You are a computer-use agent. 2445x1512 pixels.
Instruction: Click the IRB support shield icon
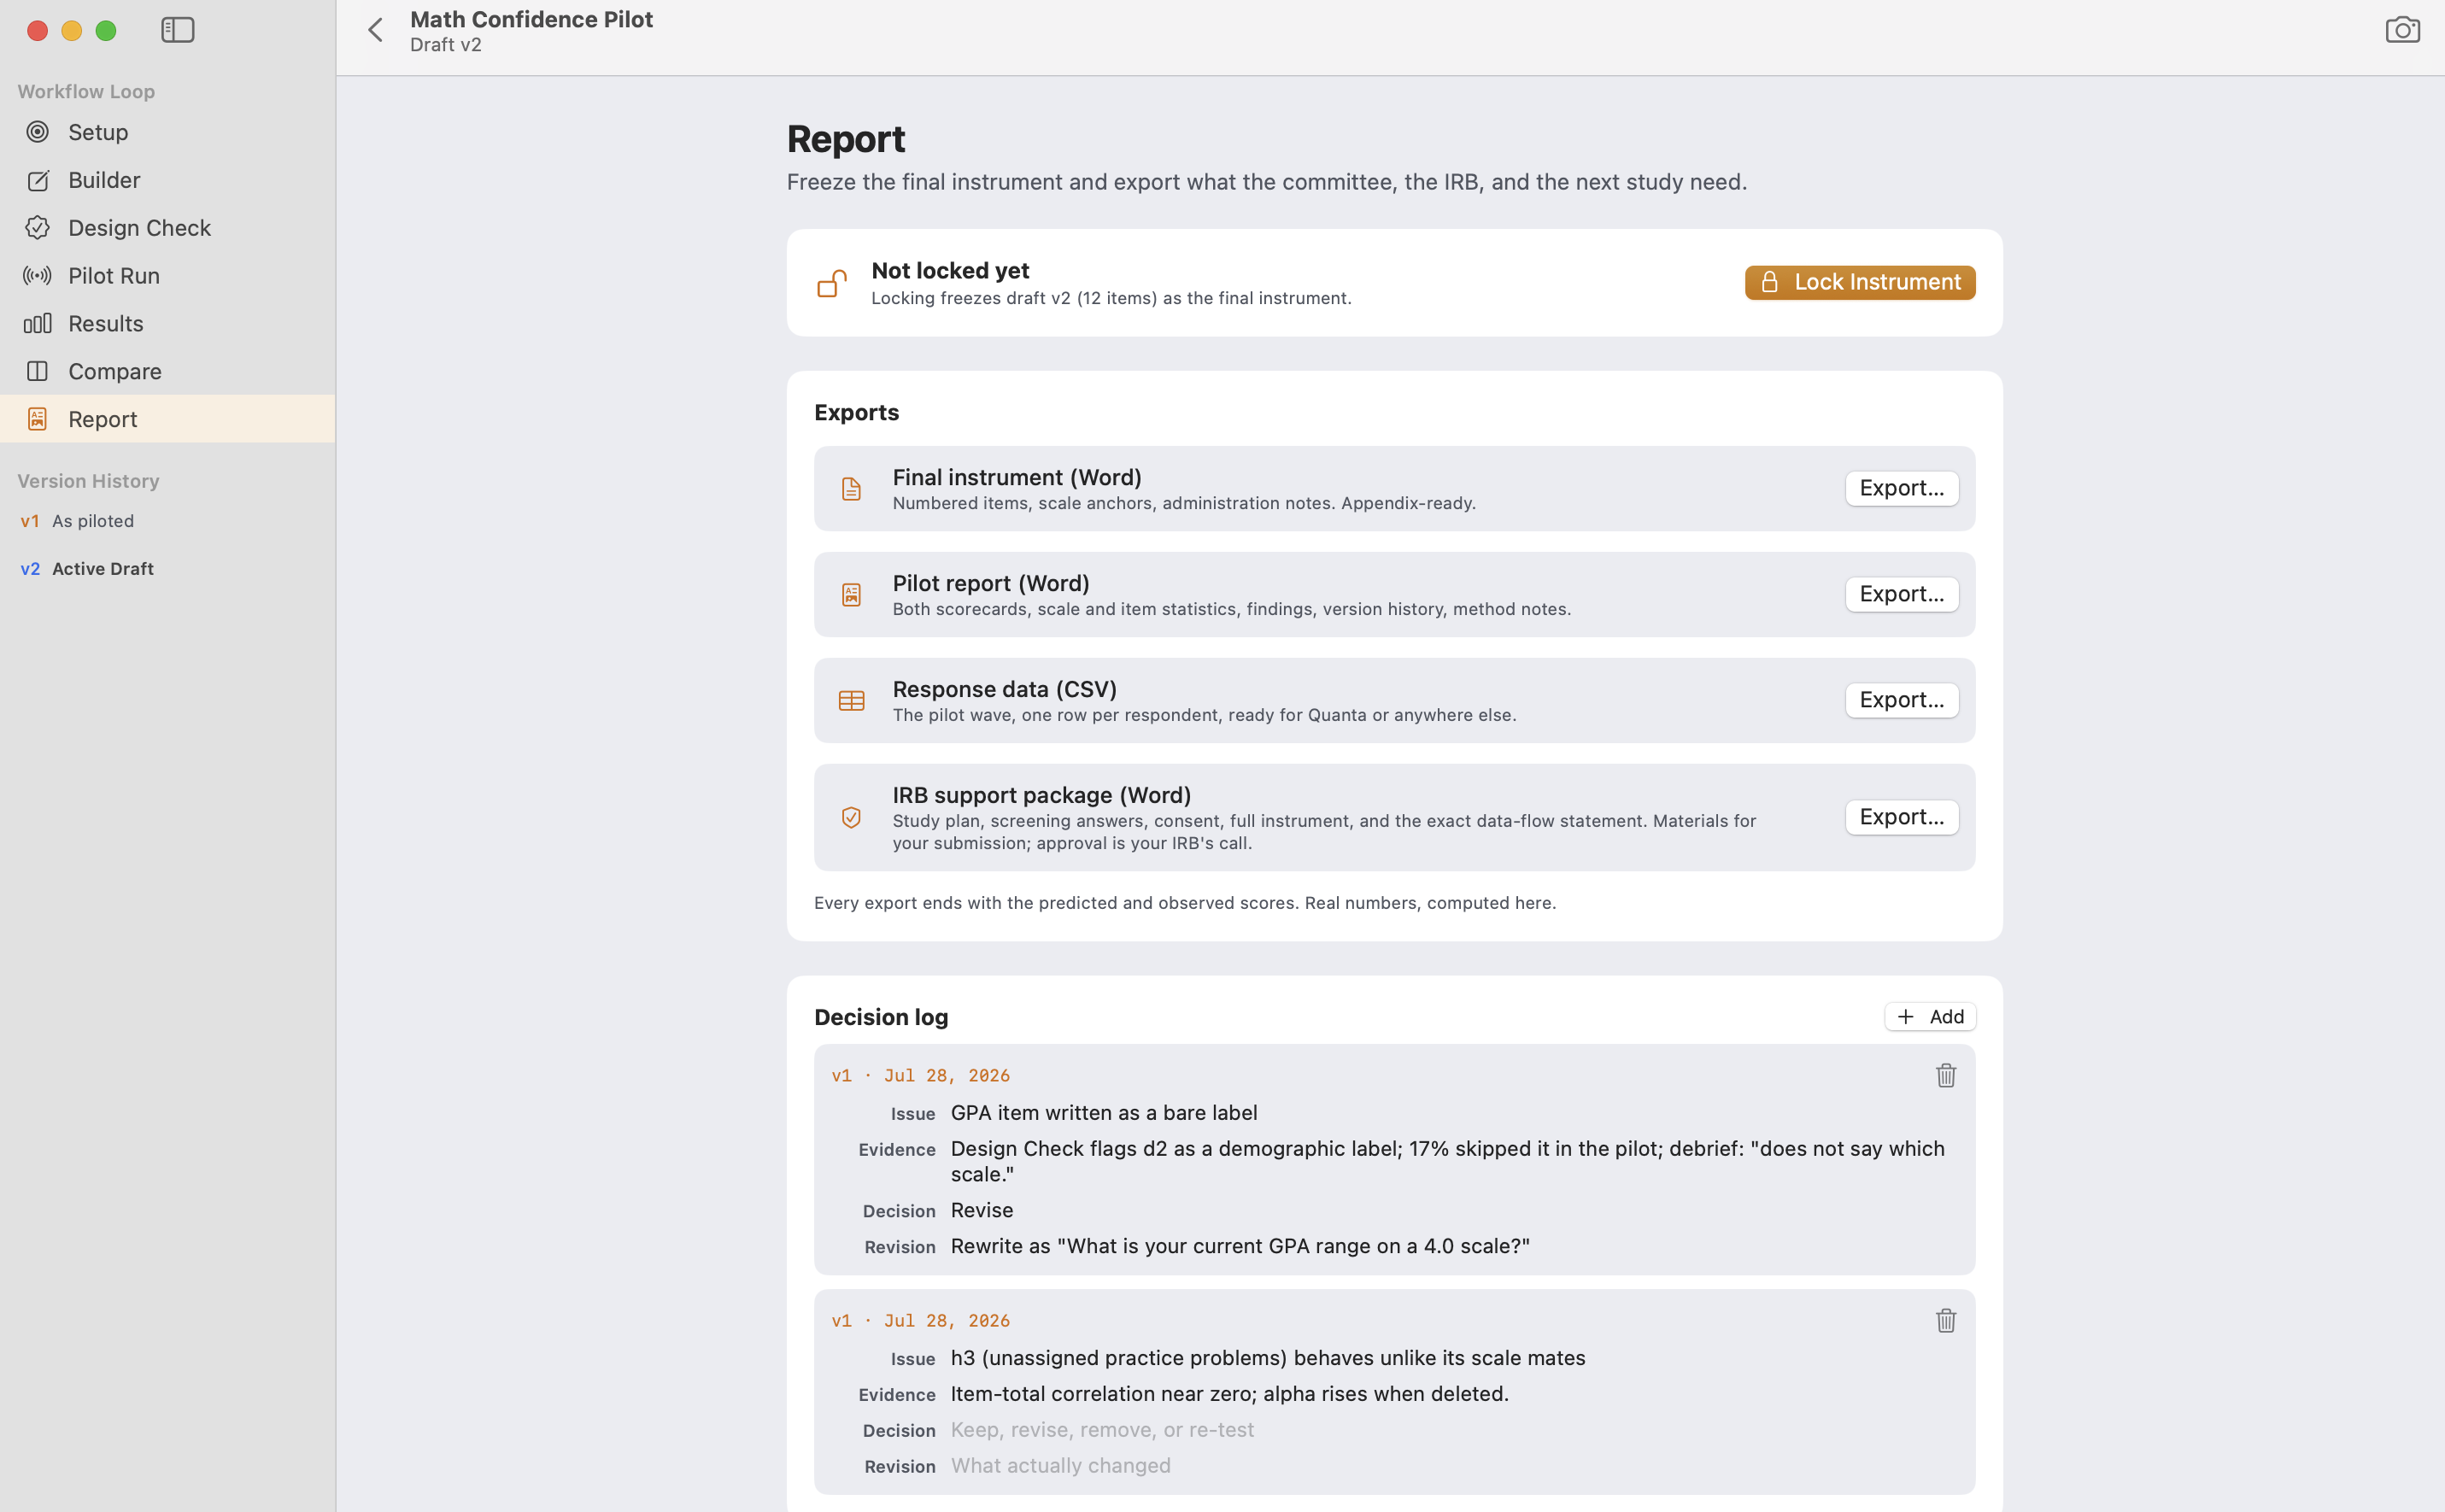coord(851,818)
